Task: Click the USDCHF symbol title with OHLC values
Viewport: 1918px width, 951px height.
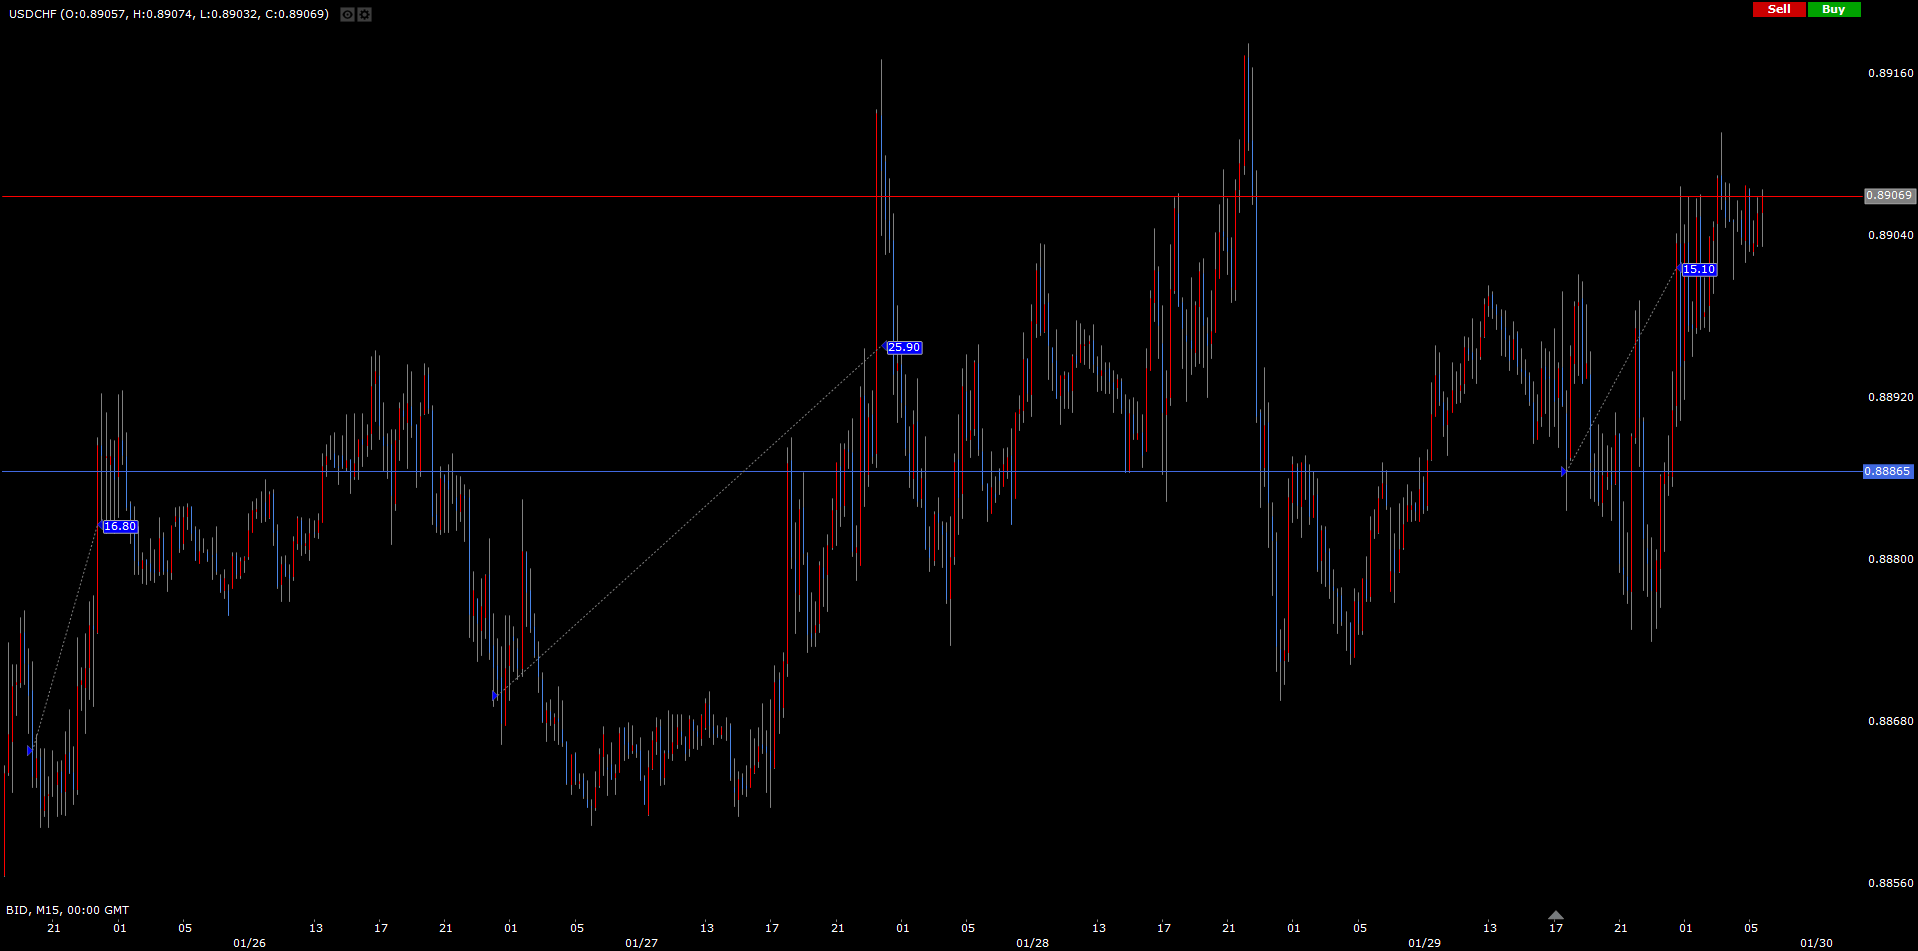Action: 169,14
